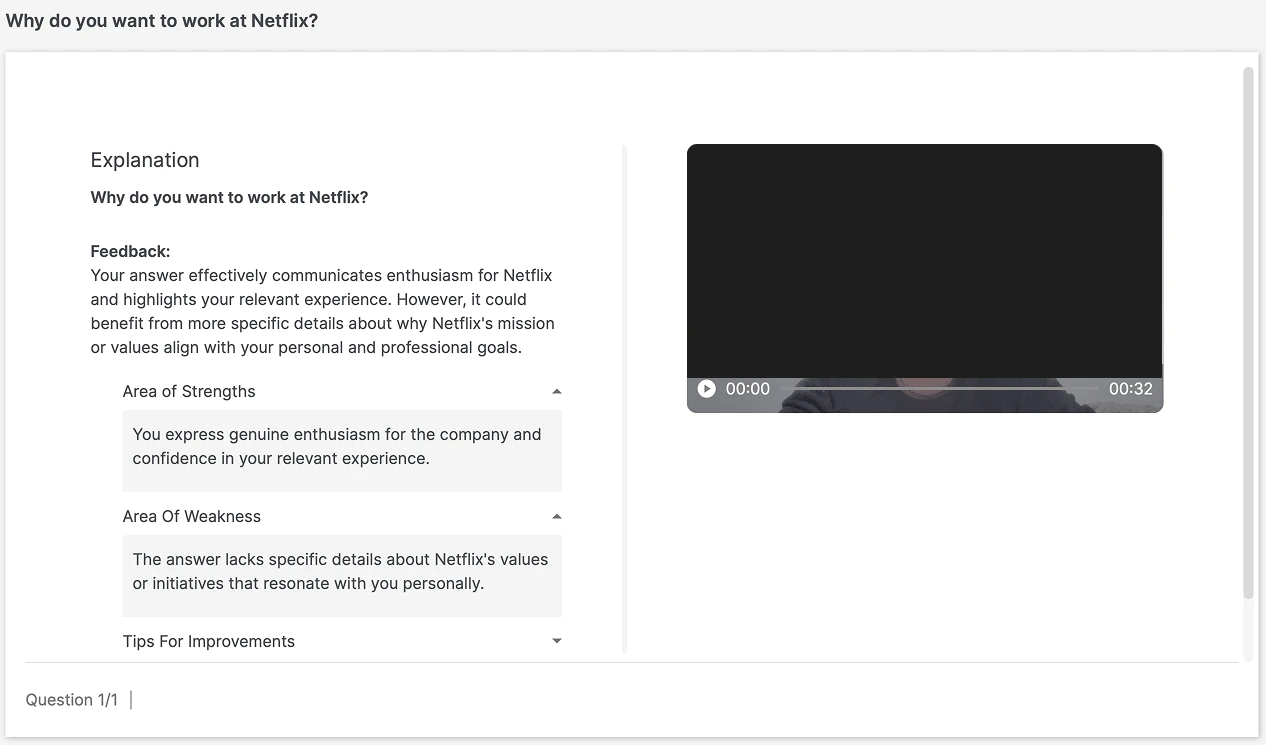Click the Tips For Improvements header label
1266x745 pixels.
209,641
